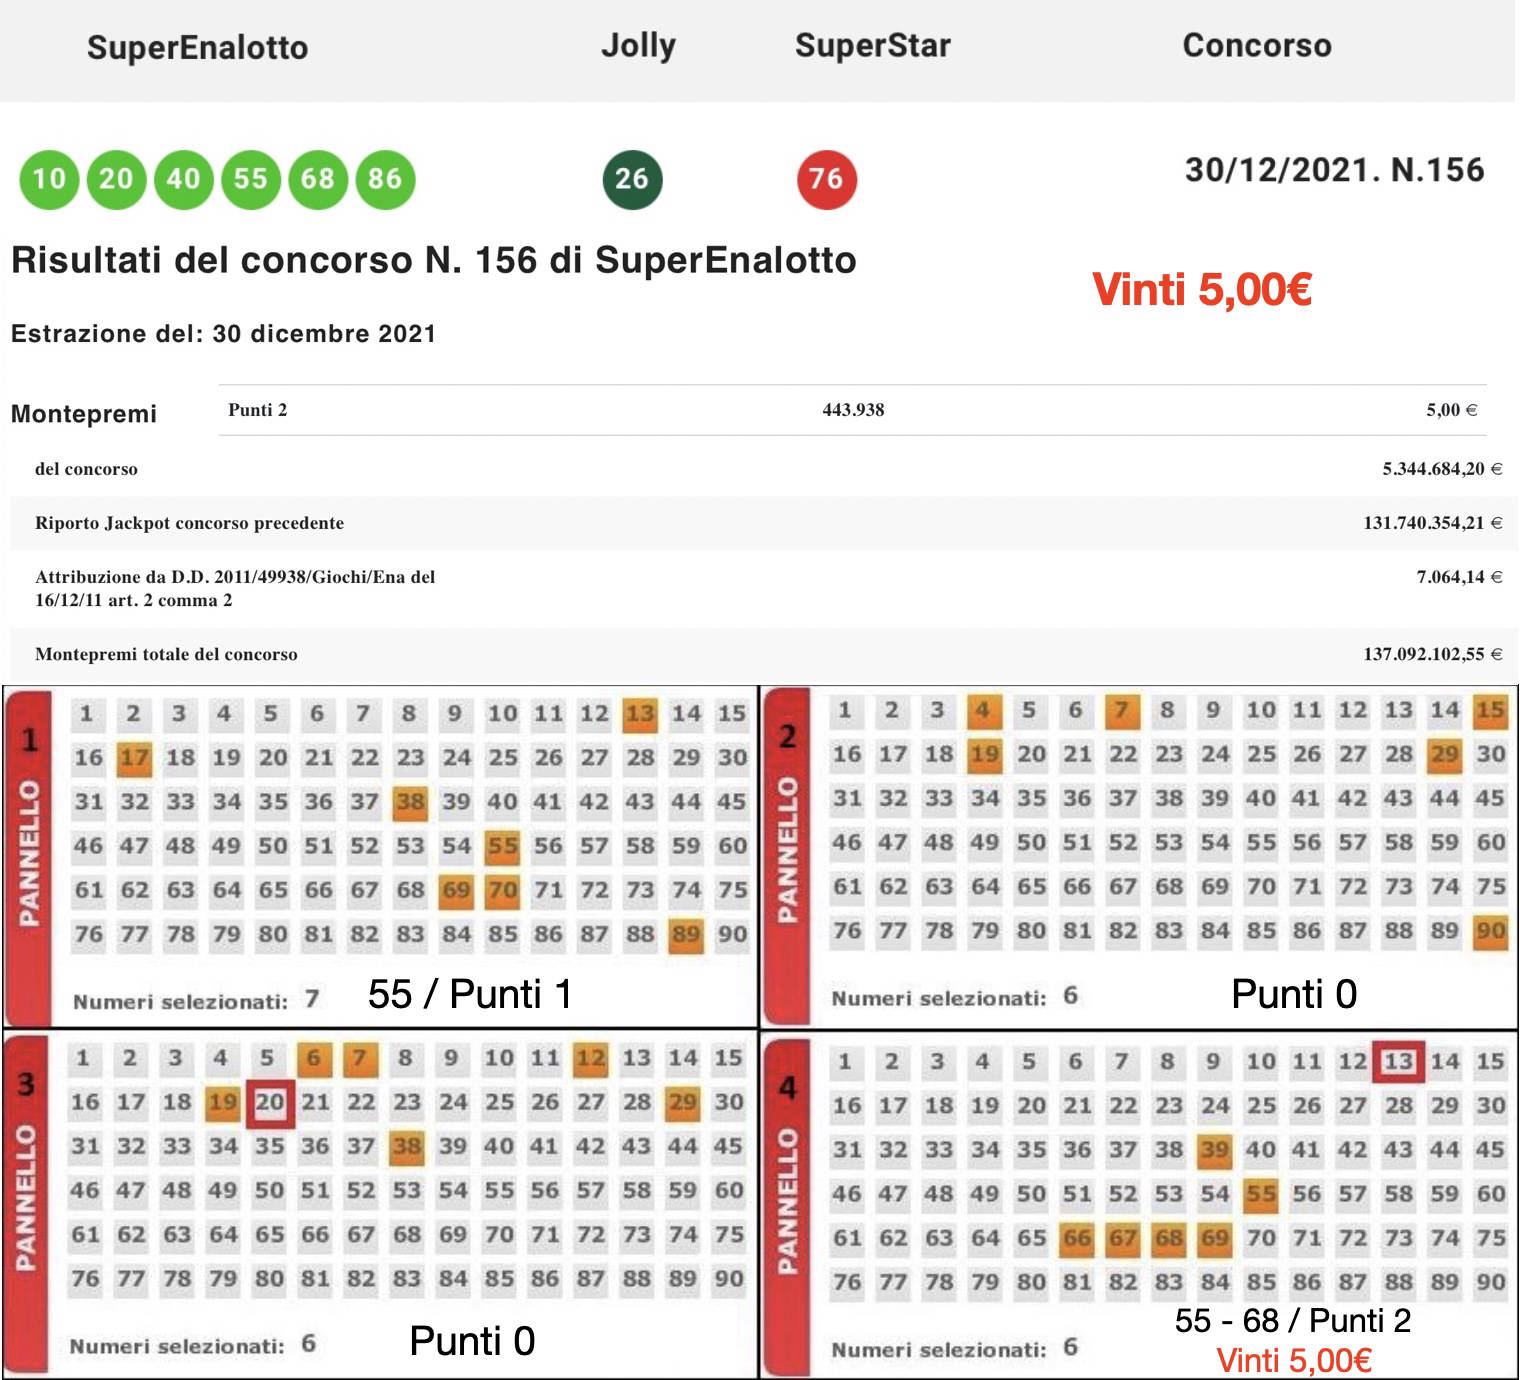
Task: Click the red SuperStar ball 76
Action: pos(826,179)
